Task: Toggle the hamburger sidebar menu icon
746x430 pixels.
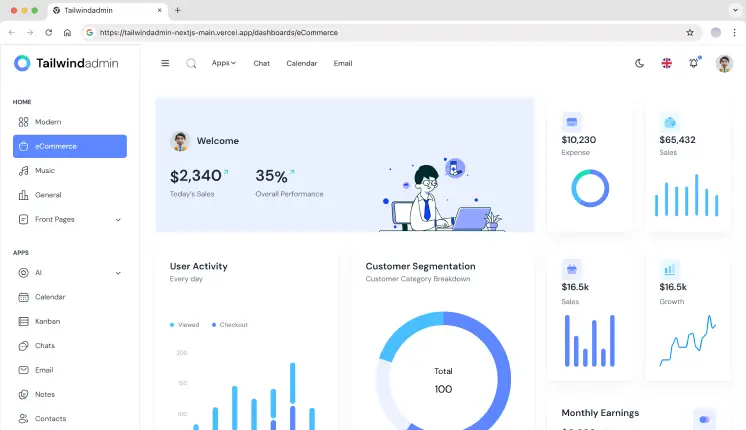Action: (165, 63)
